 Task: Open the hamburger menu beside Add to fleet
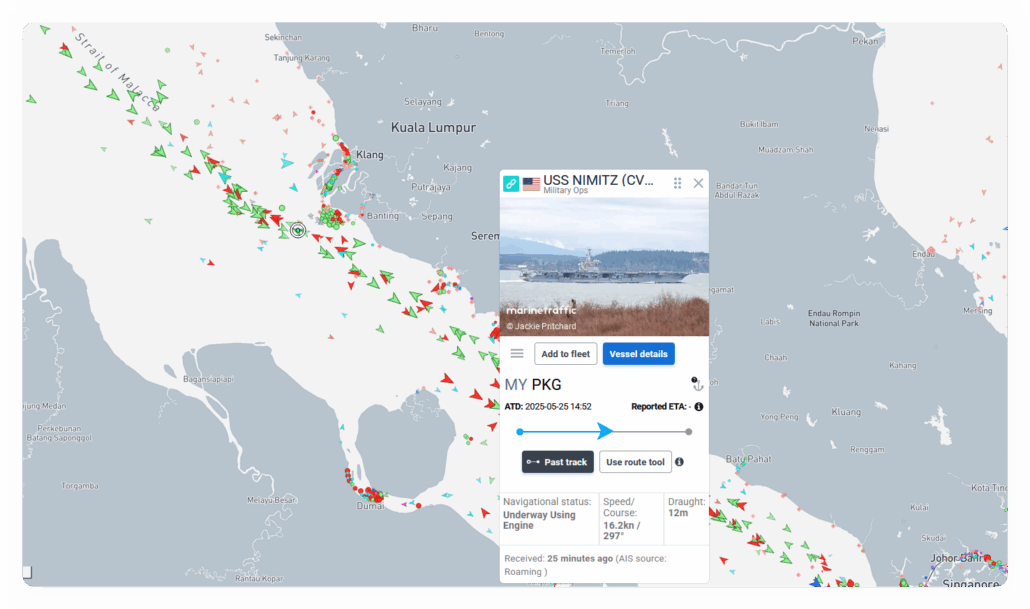(517, 353)
